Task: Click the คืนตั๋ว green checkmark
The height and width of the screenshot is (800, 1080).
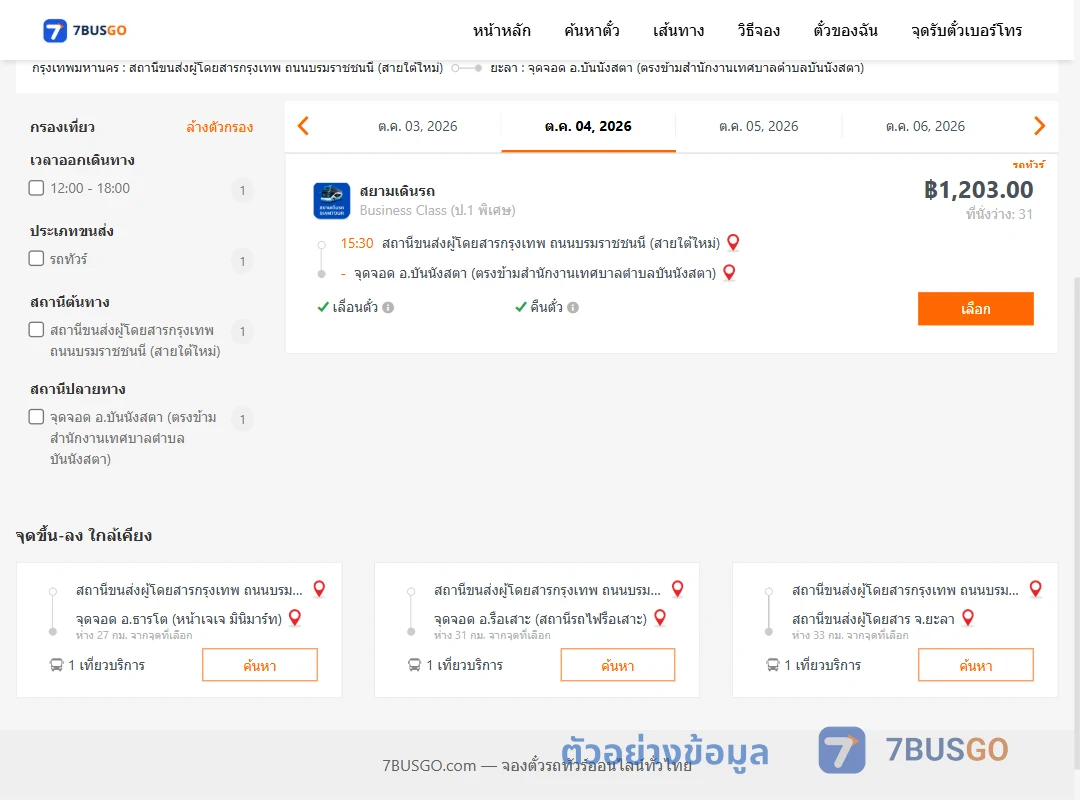Action: [521, 307]
